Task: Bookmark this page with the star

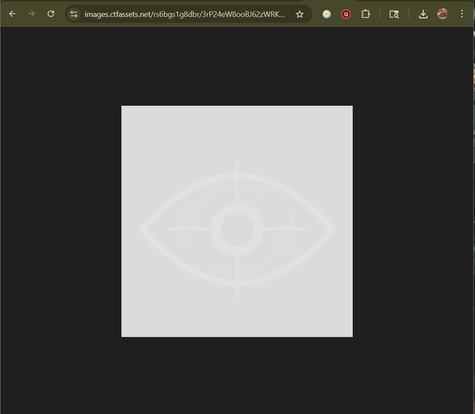Action: tap(300, 14)
